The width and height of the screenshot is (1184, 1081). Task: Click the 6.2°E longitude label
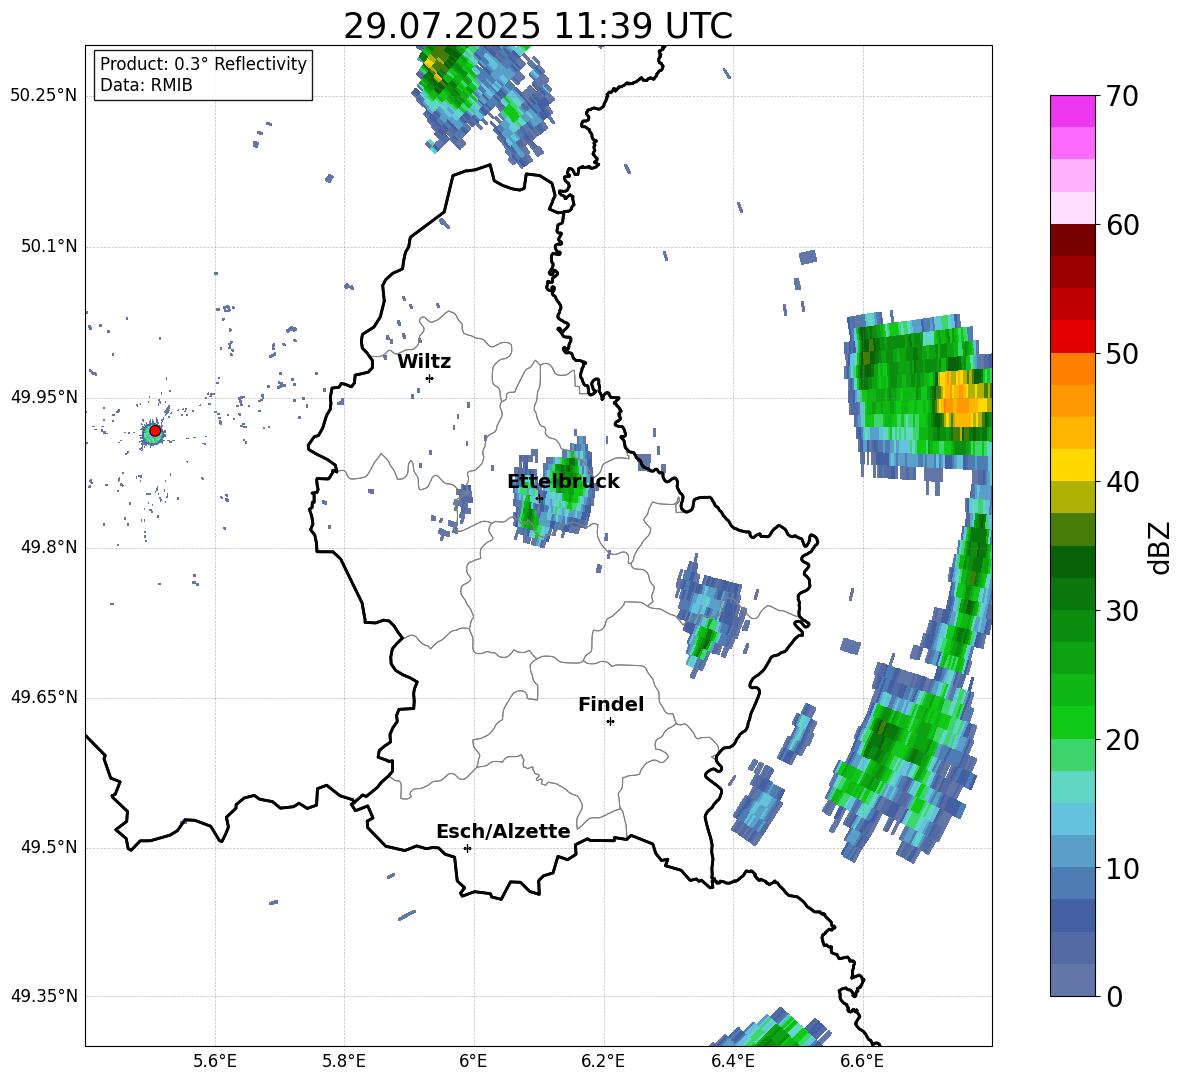tap(603, 1061)
